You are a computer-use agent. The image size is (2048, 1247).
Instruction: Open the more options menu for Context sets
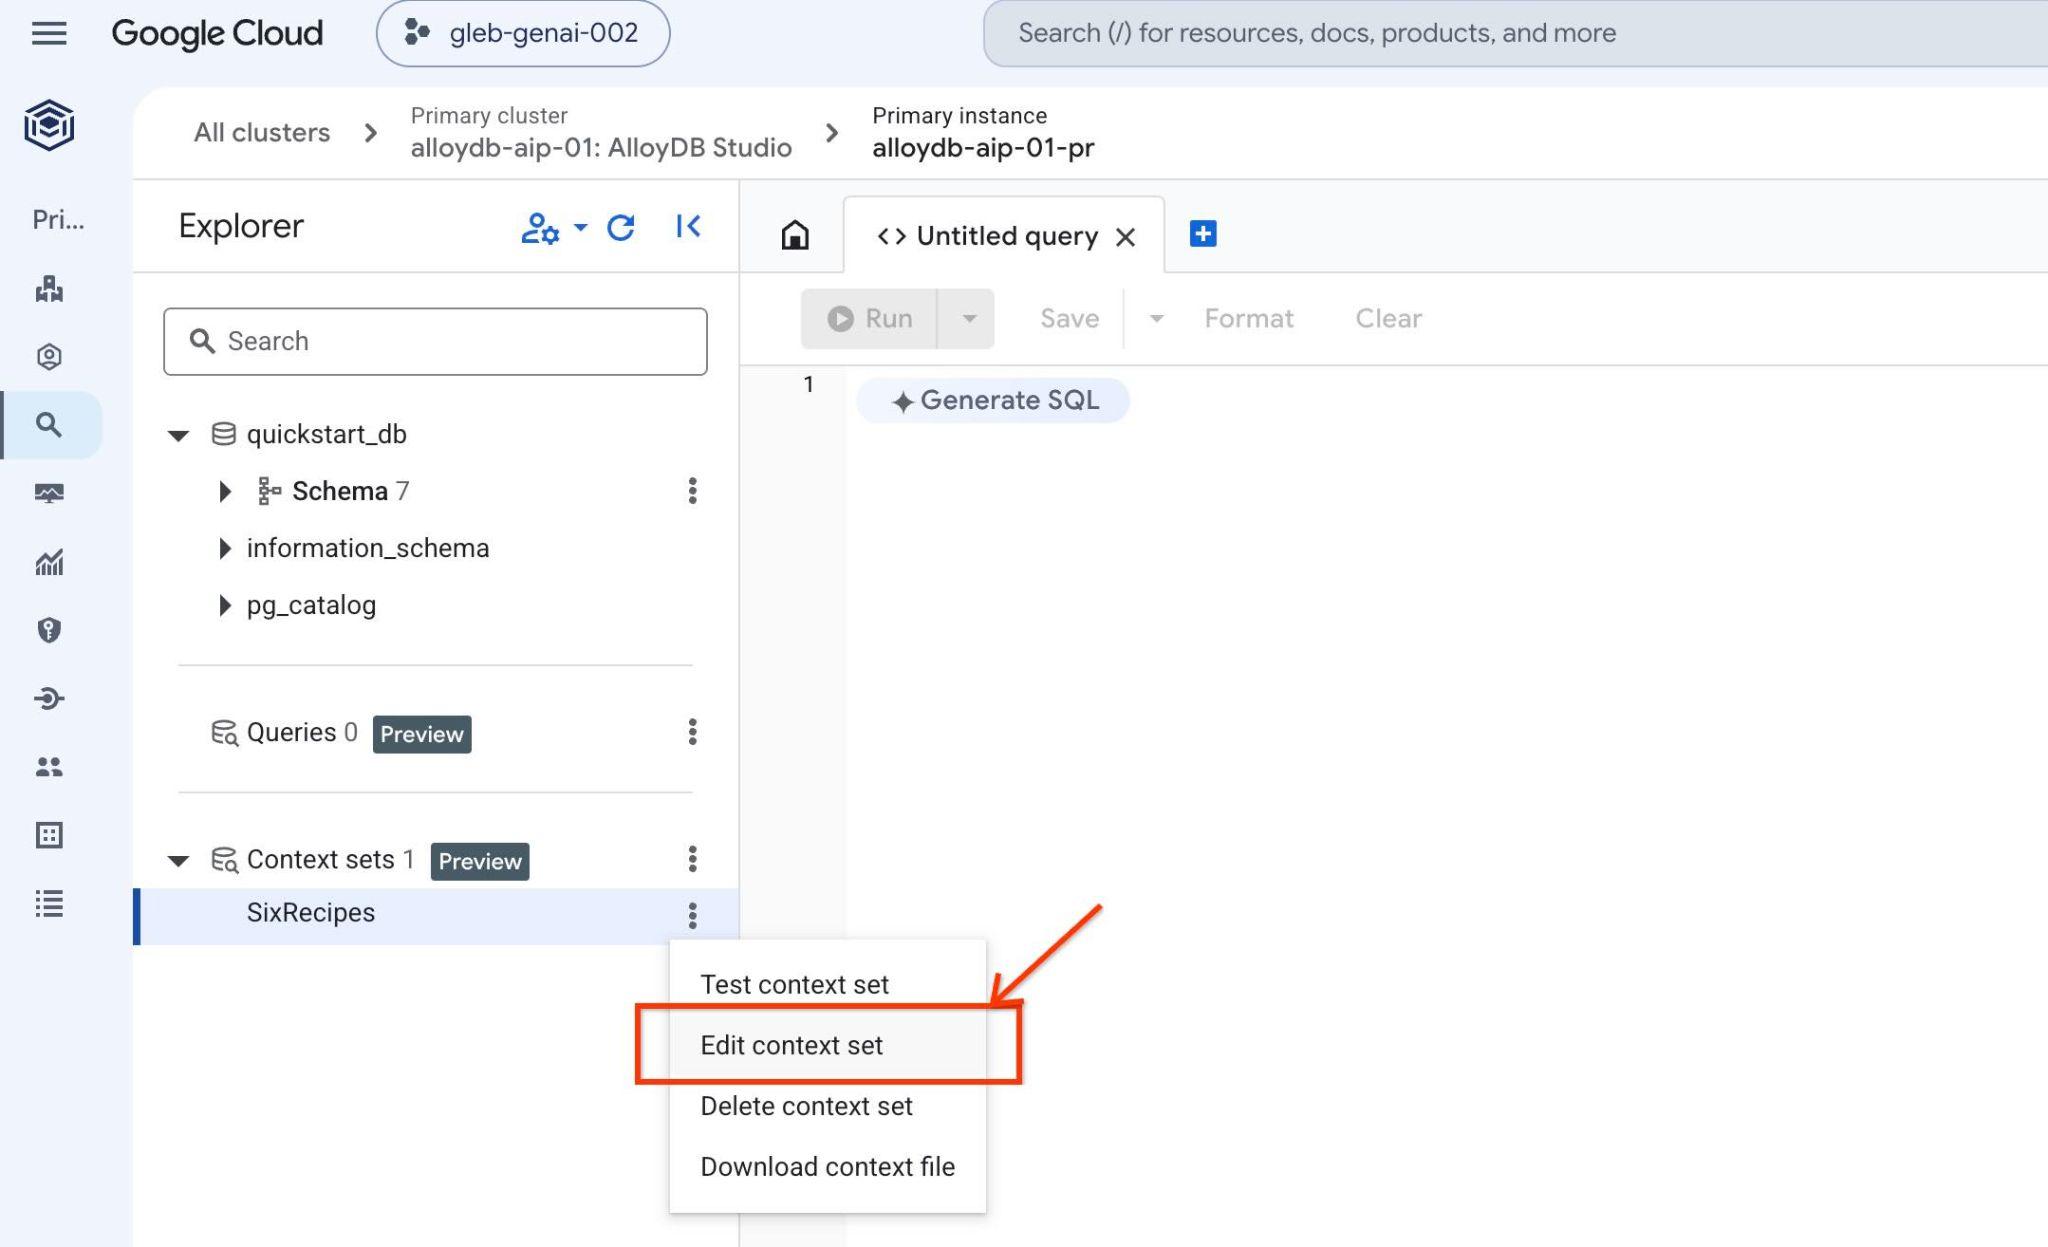click(x=692, y=859)
